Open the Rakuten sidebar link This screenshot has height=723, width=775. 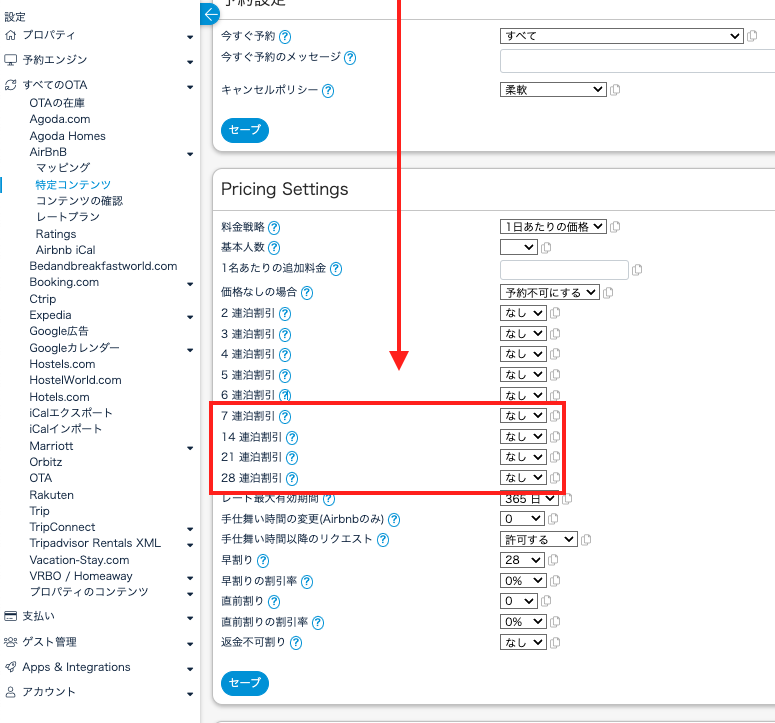coord(51,495)
